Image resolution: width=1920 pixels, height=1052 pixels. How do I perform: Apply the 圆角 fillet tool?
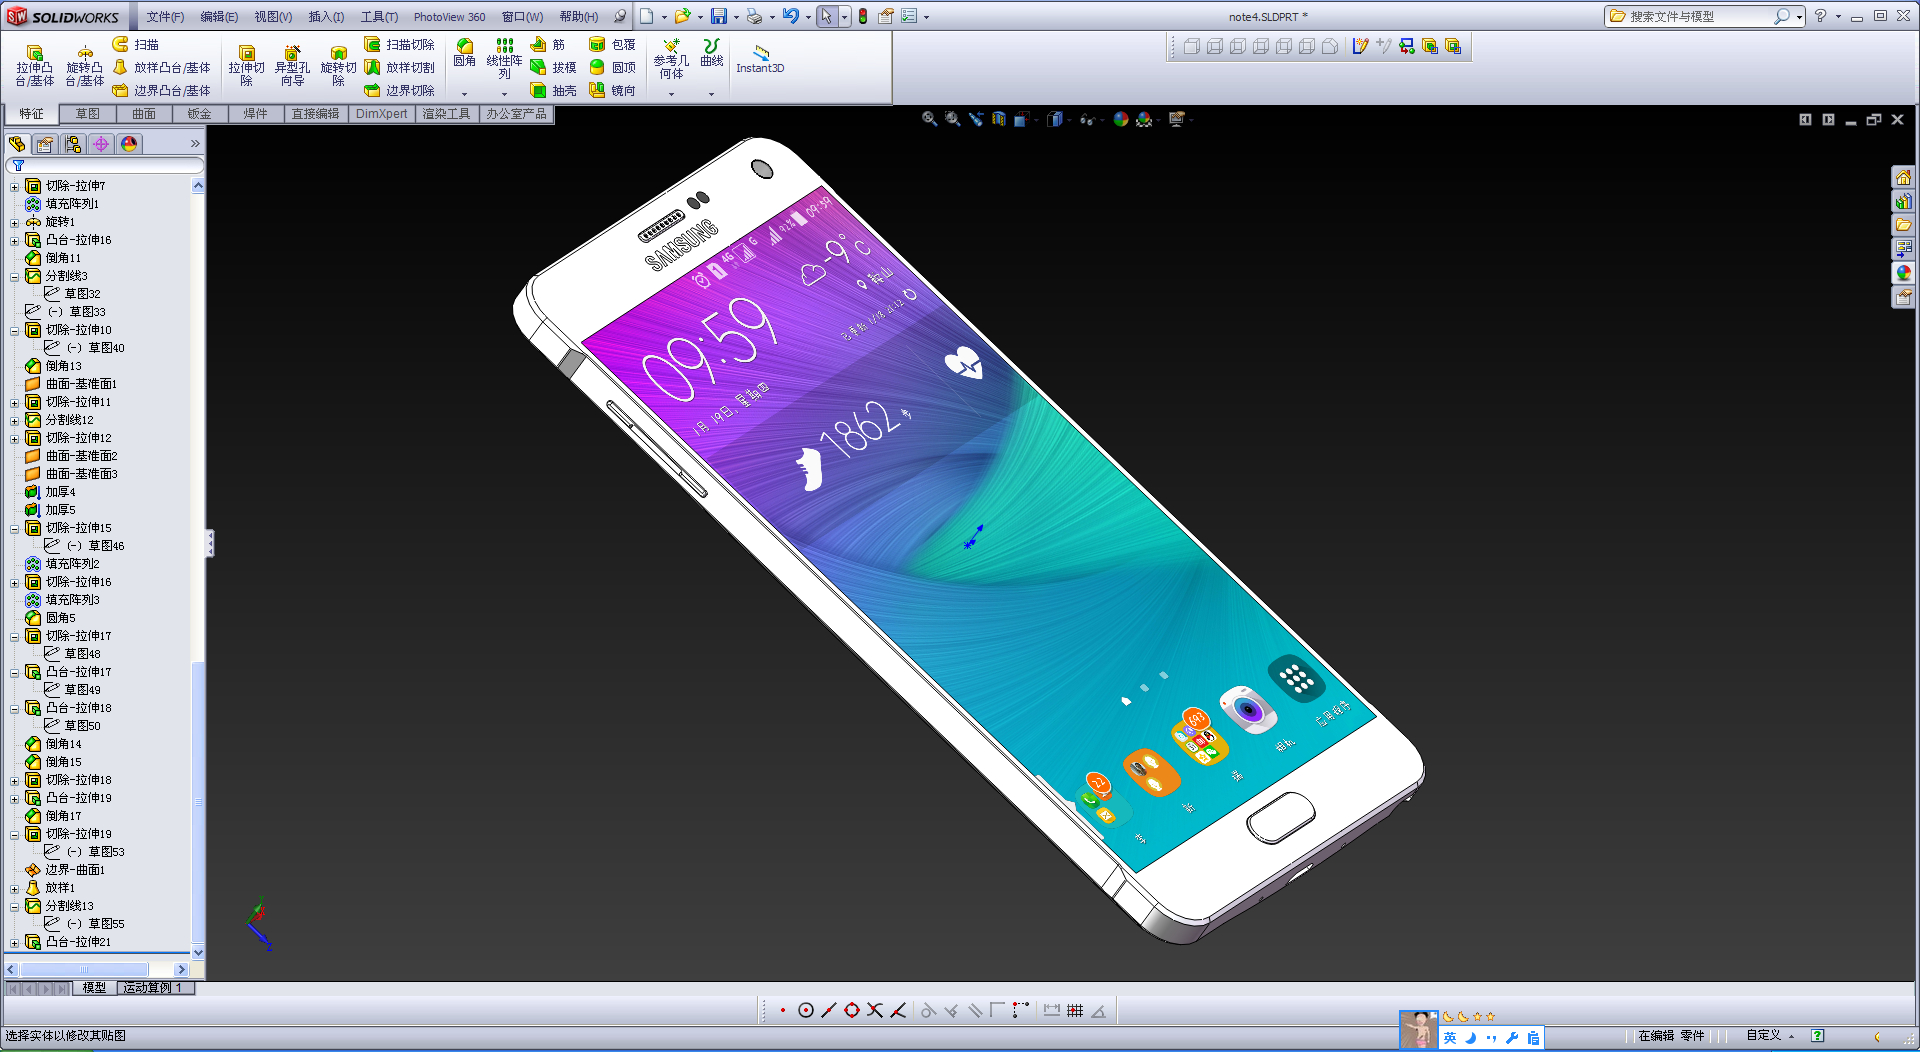pyautogui.click(x=465, y=53)
